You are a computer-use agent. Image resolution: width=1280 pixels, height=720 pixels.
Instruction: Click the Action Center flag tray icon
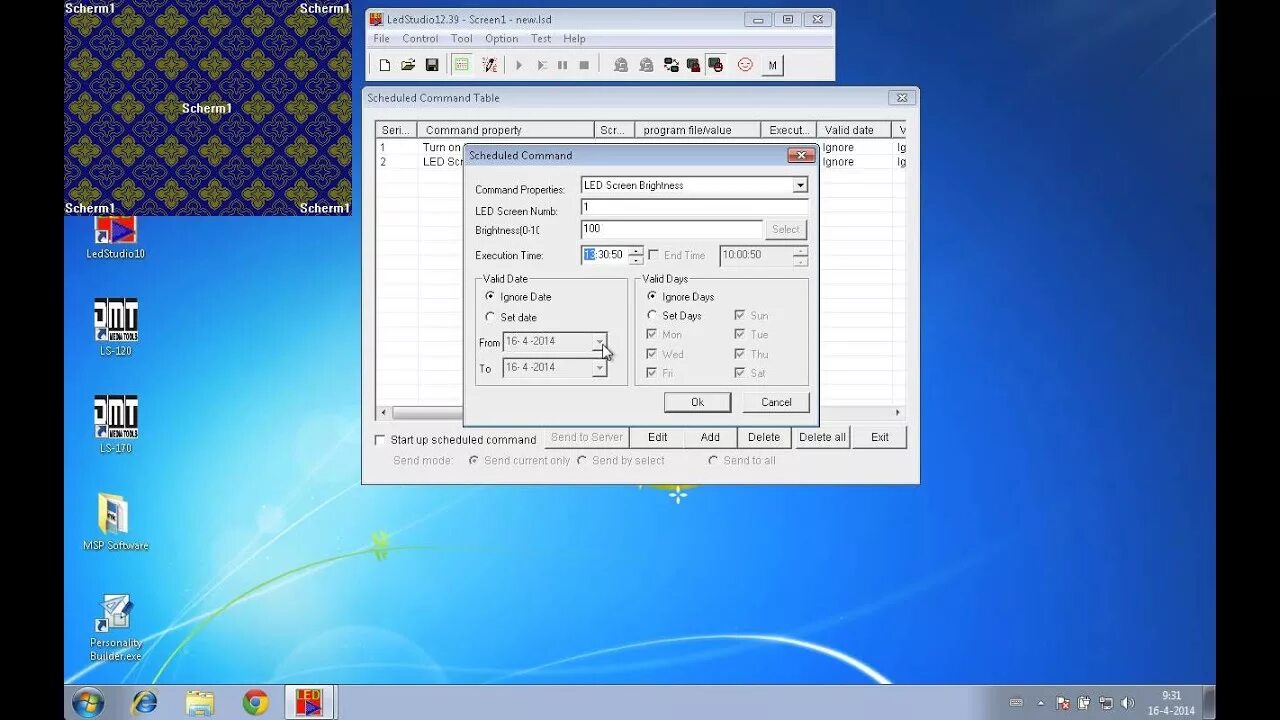[1062, 703]
